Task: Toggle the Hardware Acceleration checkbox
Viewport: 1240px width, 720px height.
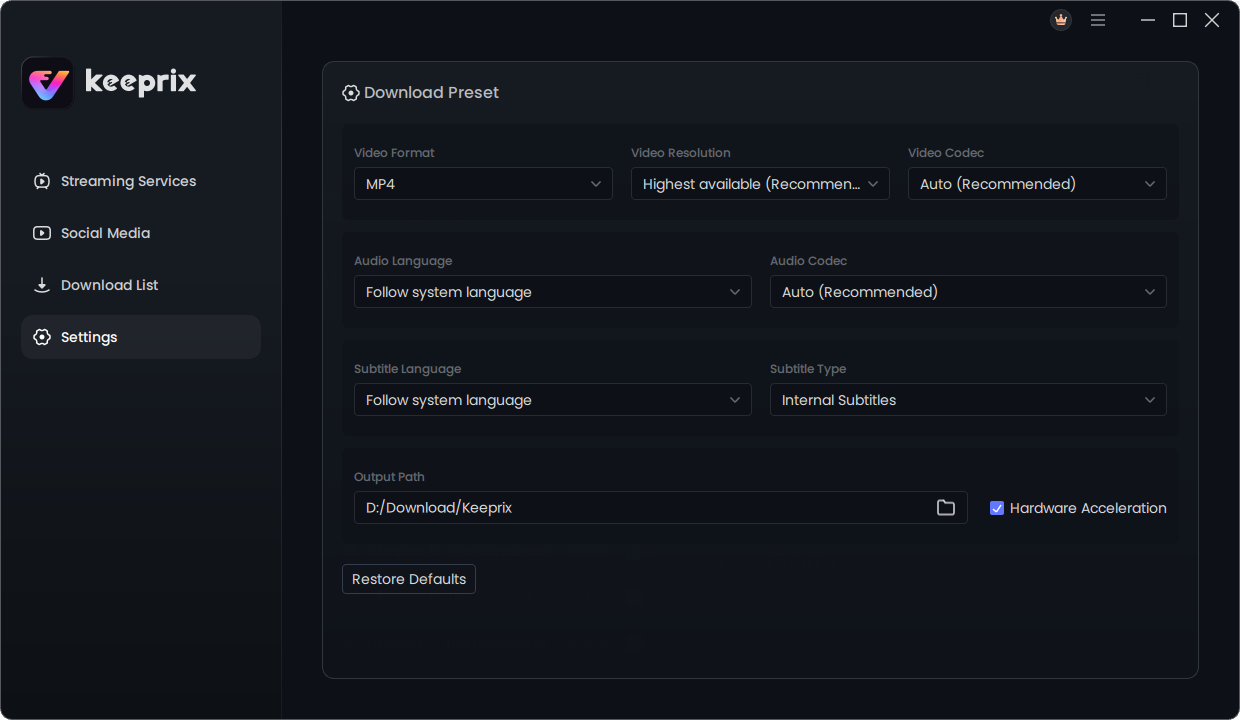Action: pos(997,508)
